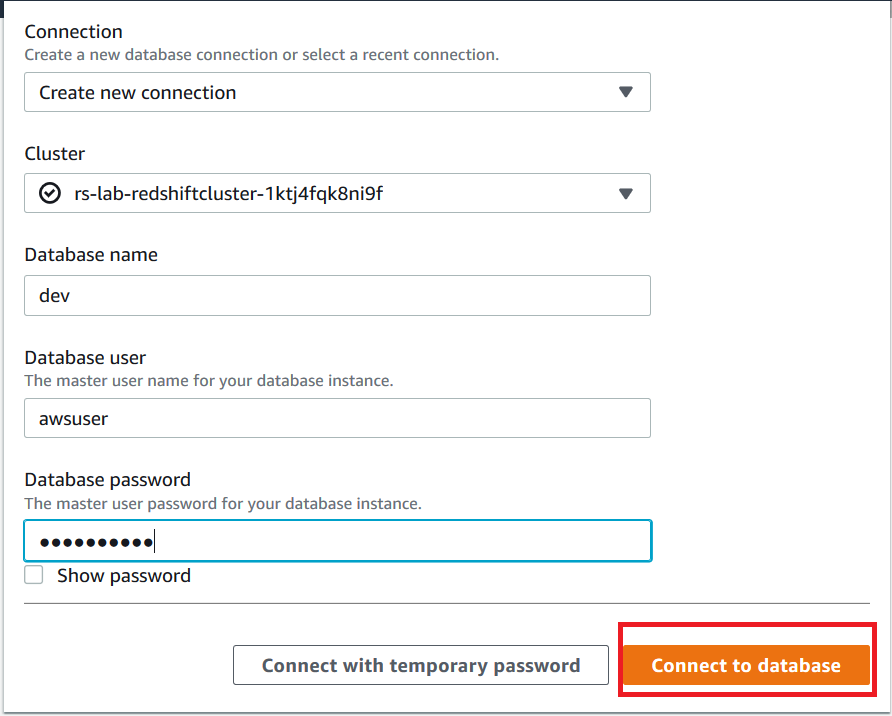This screenshot has width=892, height=716.
Task: Click the rs-lab-redshiftcluster cluster name
Action: pyautogui.click(x=229, y=194)
